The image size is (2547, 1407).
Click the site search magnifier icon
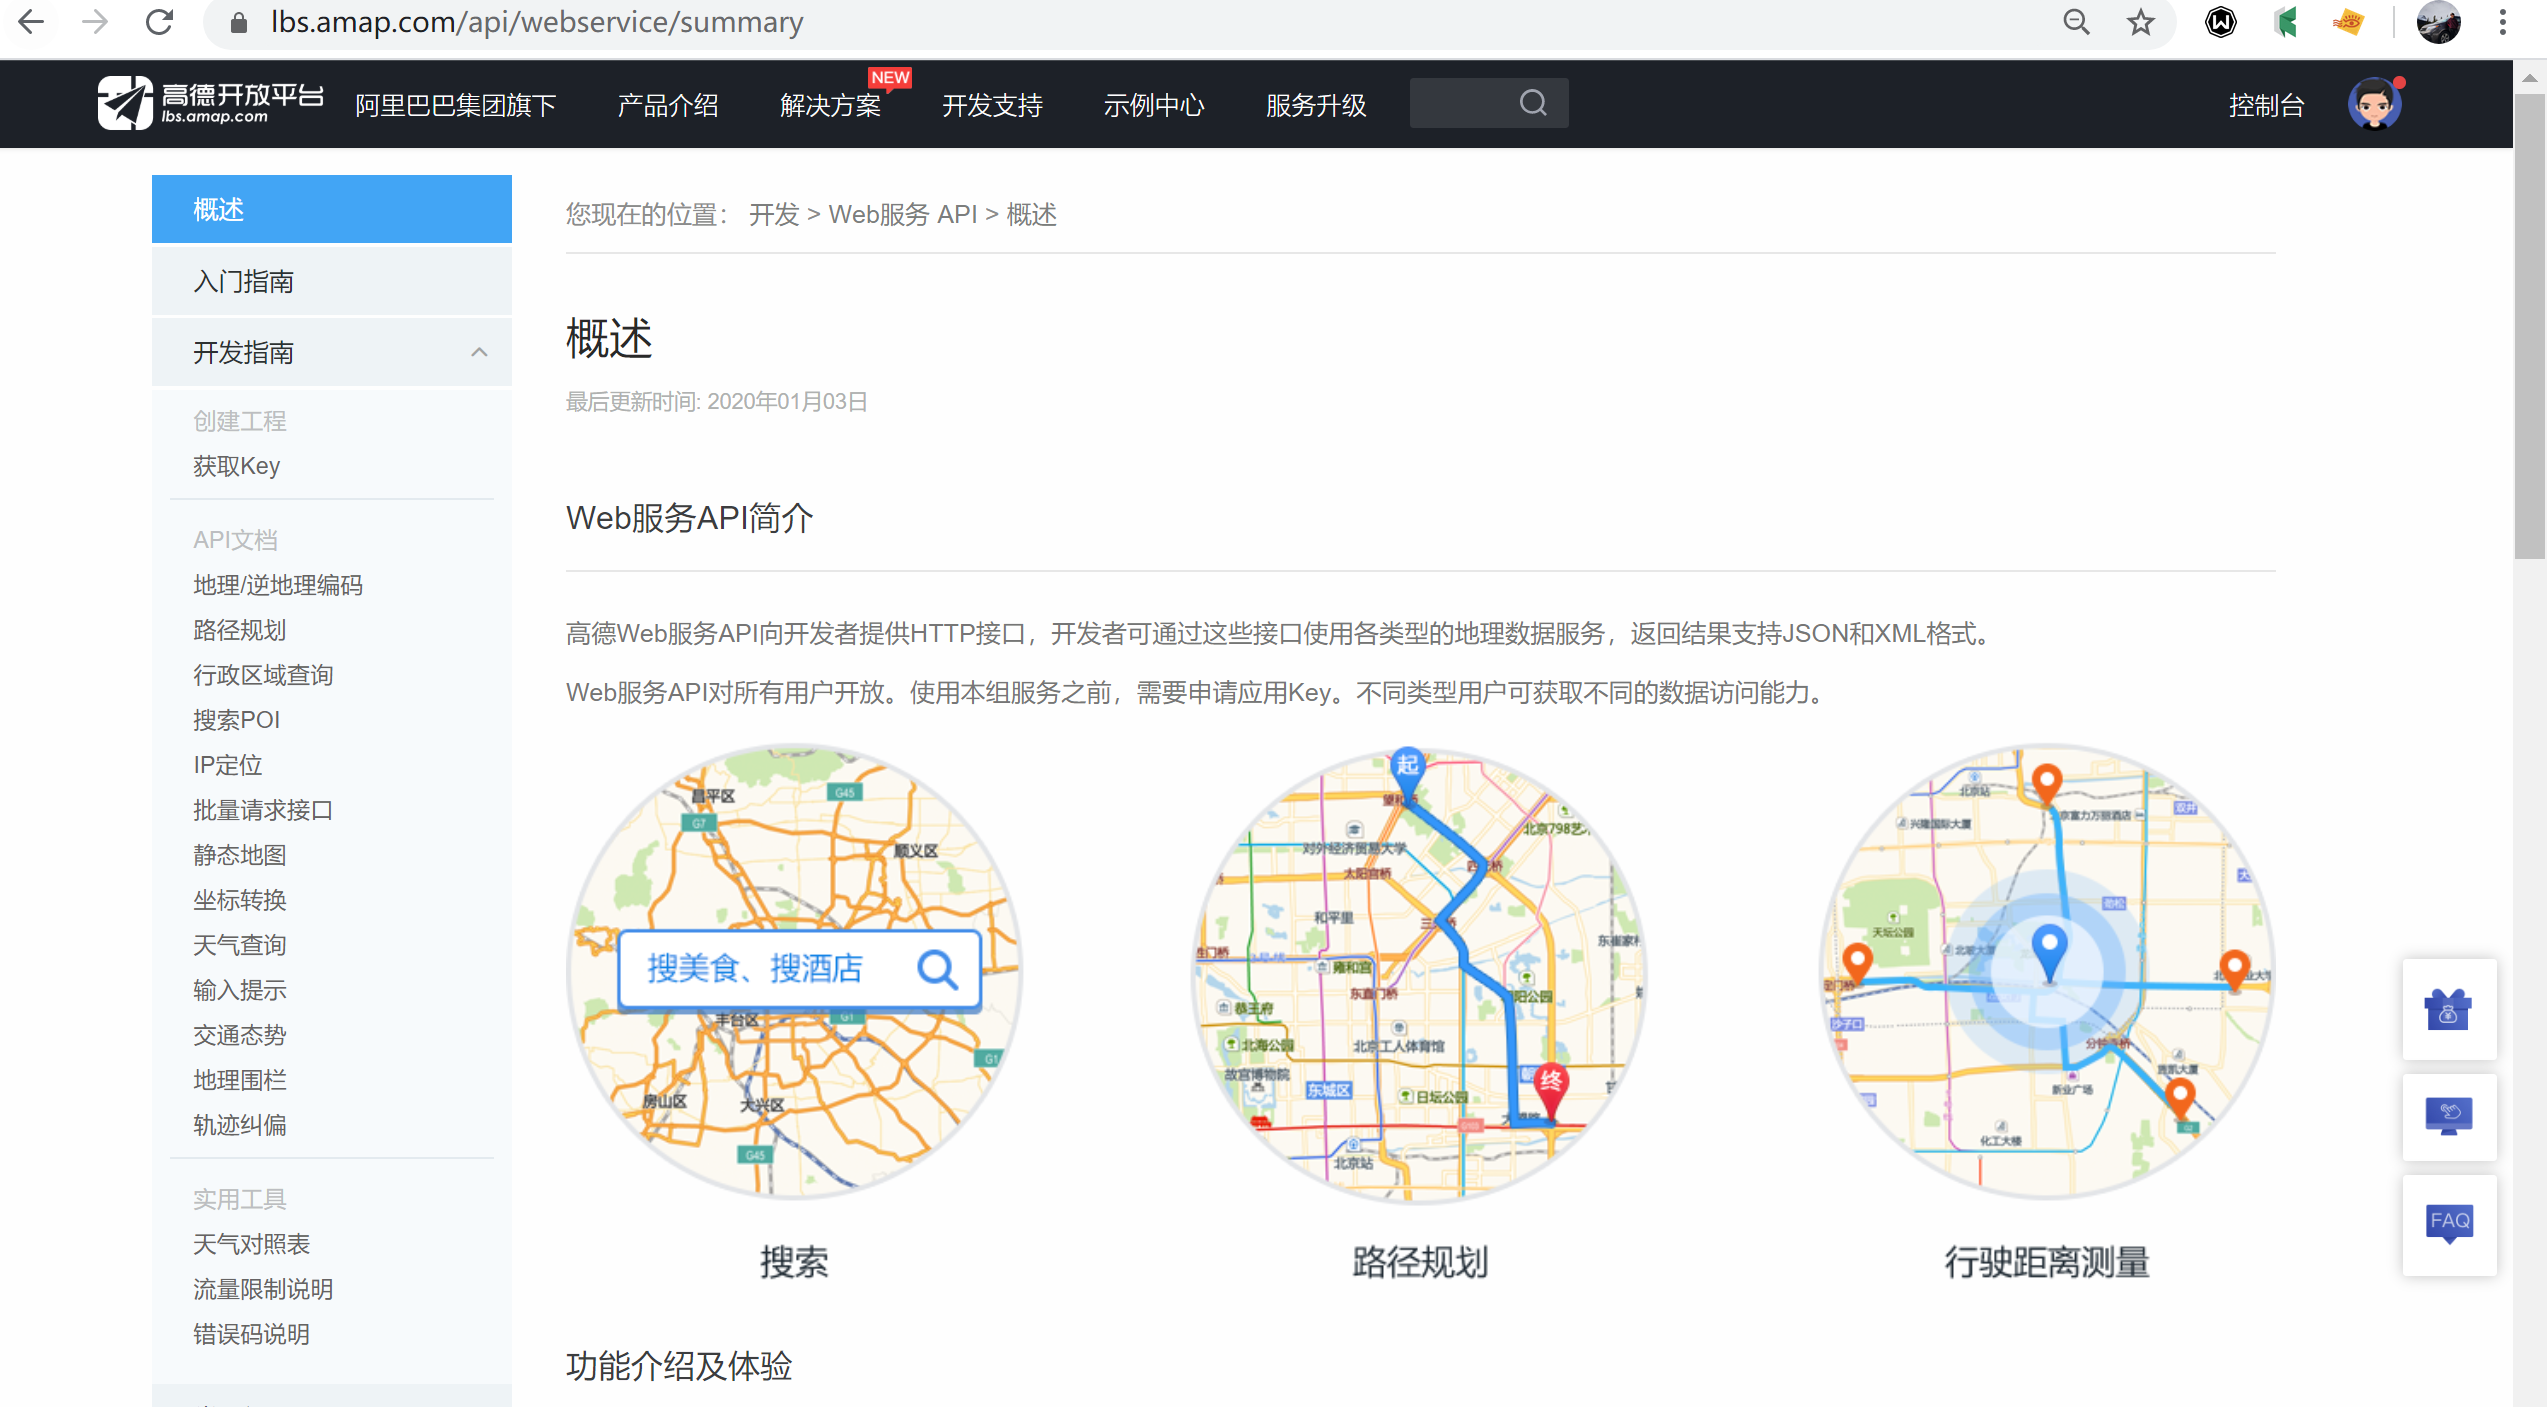(1533, 103)
